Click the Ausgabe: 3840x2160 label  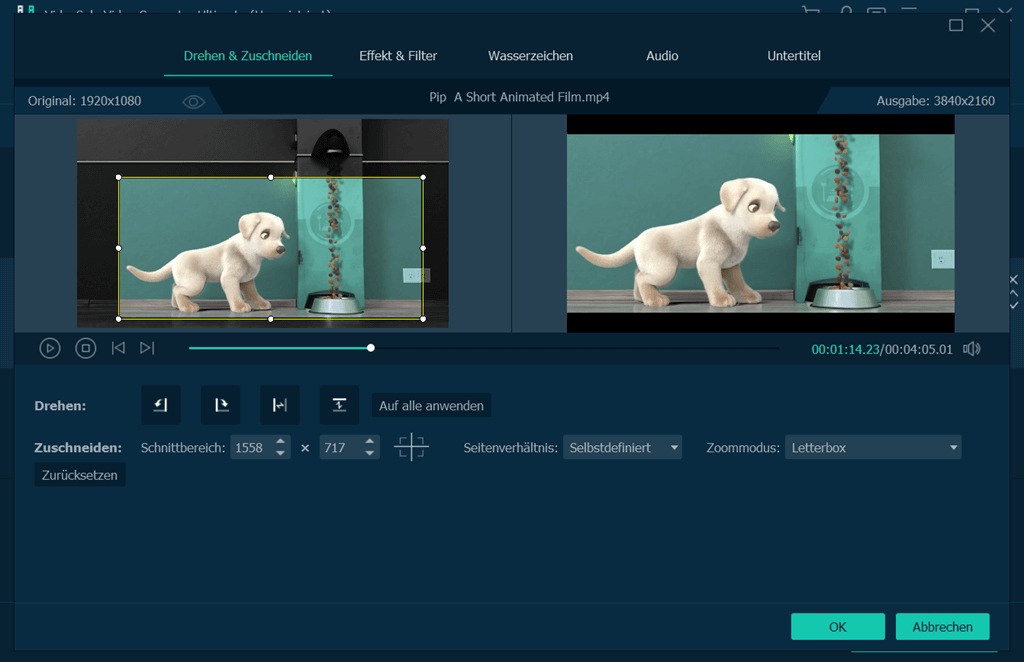pos(935,101)
